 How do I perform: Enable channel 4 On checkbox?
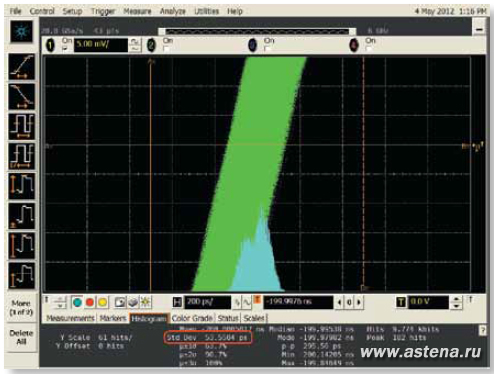click(368, 49)
